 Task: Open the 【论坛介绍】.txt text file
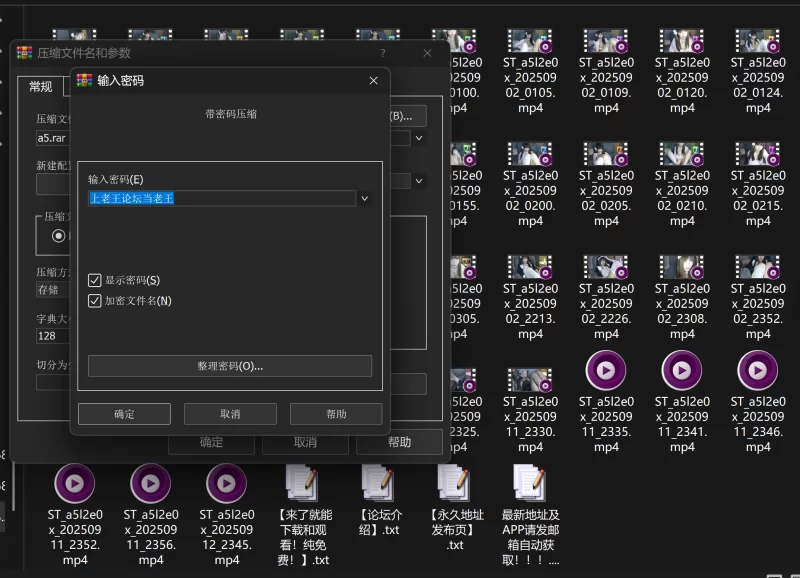[x=379, y=484]
